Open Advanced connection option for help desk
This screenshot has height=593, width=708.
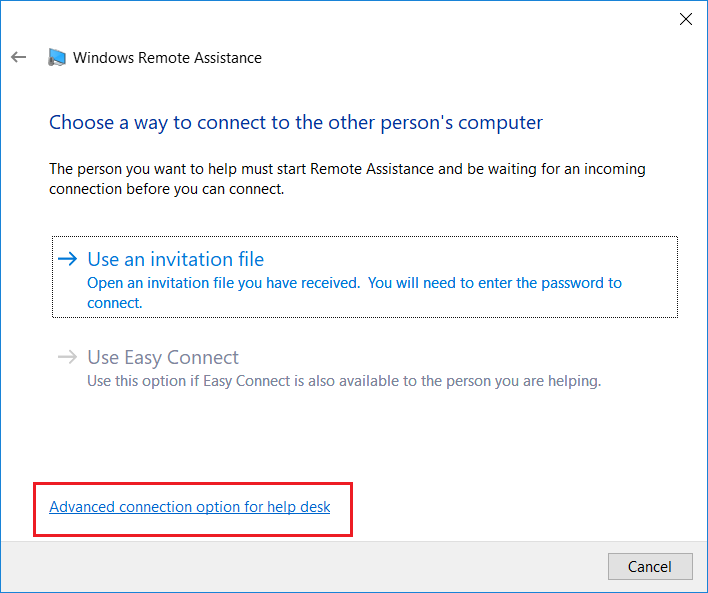(190, 507)
